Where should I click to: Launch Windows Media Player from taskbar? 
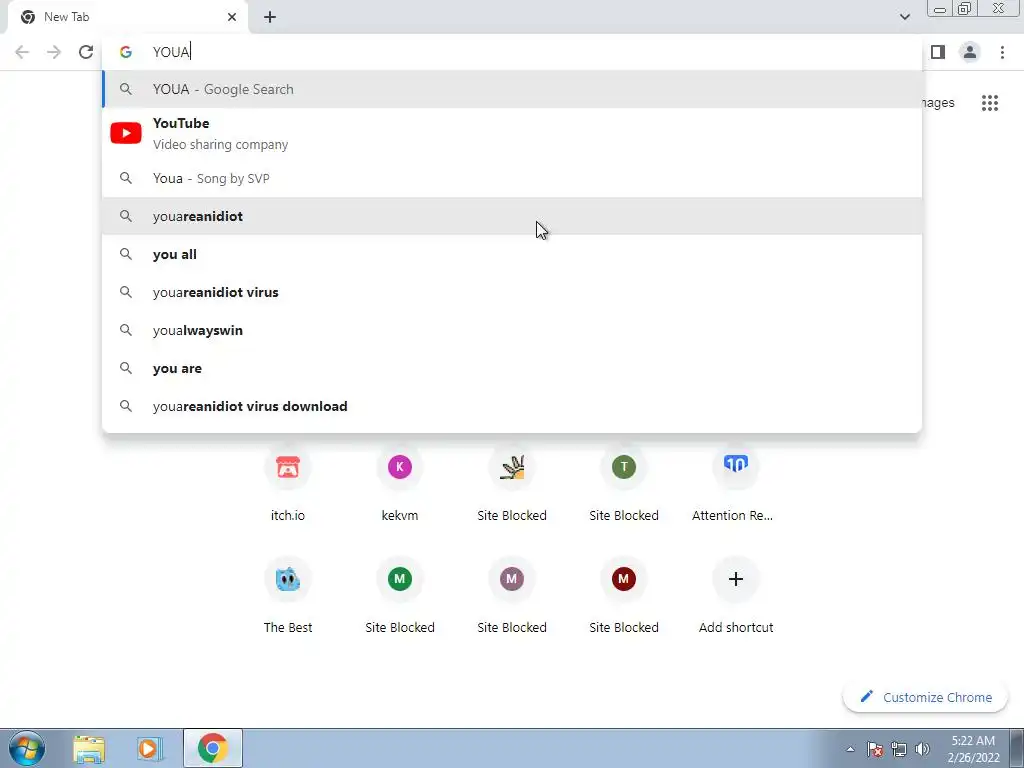tap(150, 748)
